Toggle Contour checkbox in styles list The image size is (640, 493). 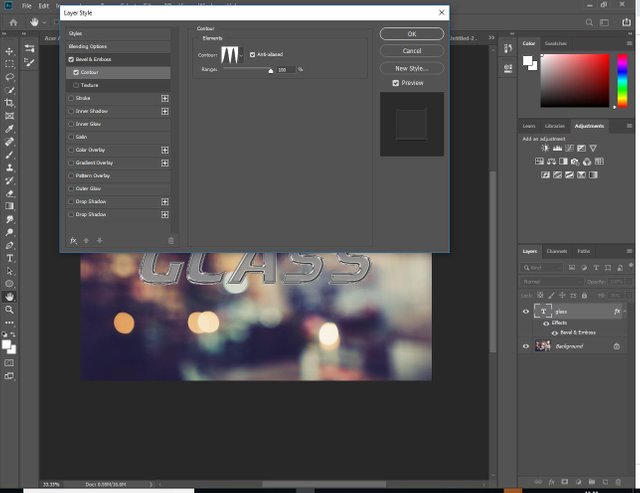coord(76,72)
